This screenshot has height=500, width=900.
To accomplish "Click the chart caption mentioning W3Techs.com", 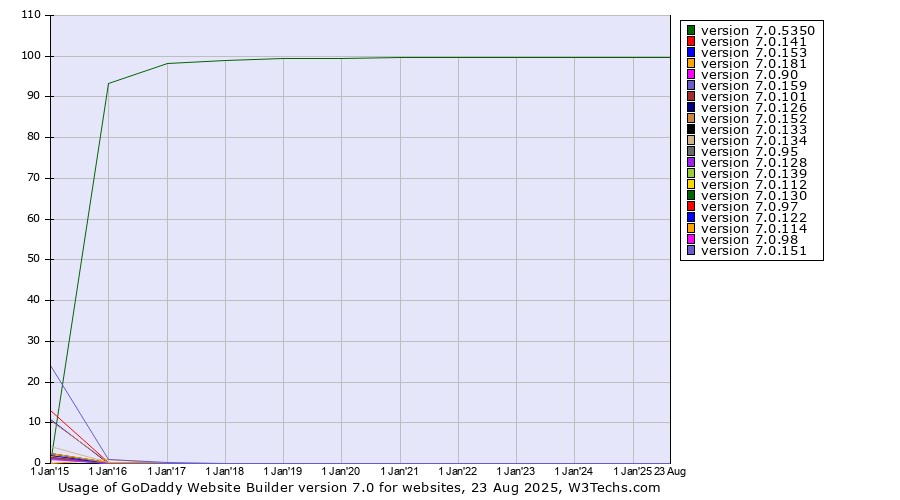I will (x=359, y=488).
